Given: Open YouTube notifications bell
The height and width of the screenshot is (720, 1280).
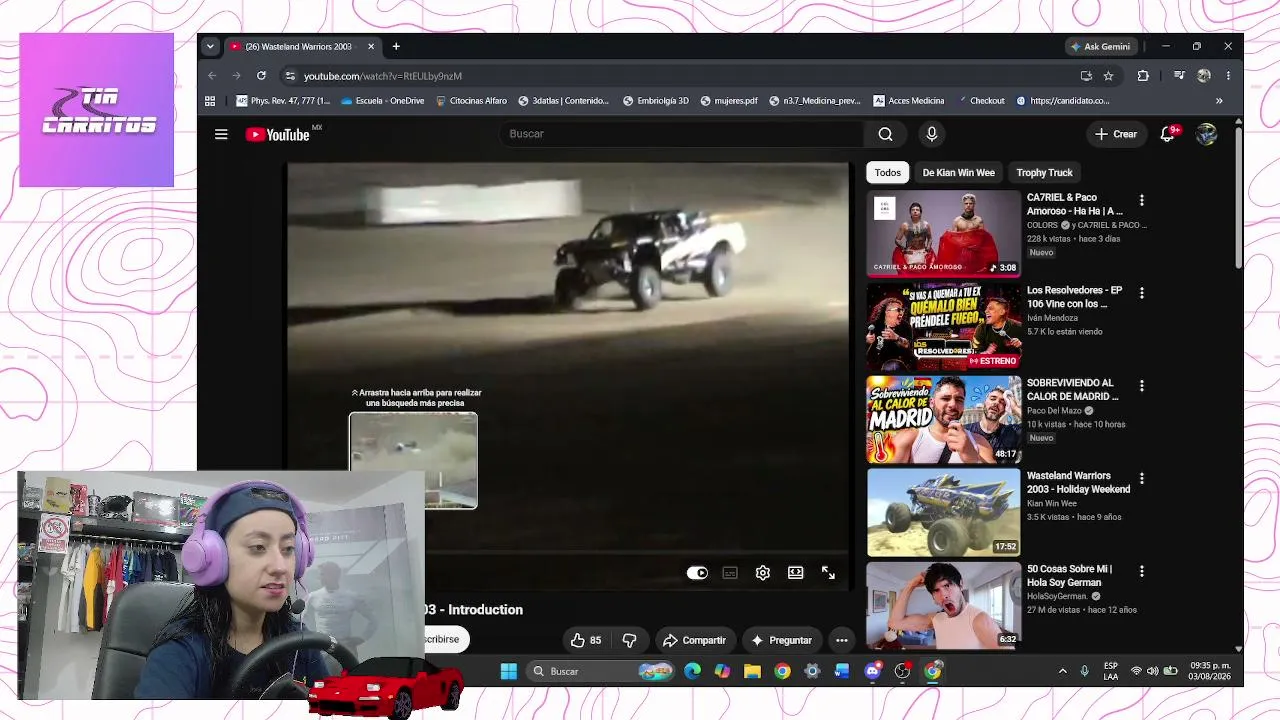Looking at the screenshot, I should [x=1167, y=134].
